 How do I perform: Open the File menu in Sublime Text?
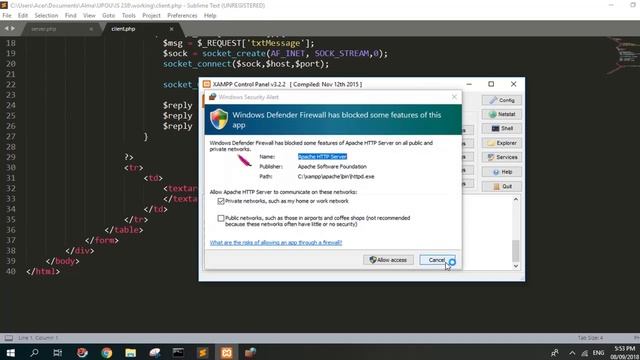click(7, 16)
